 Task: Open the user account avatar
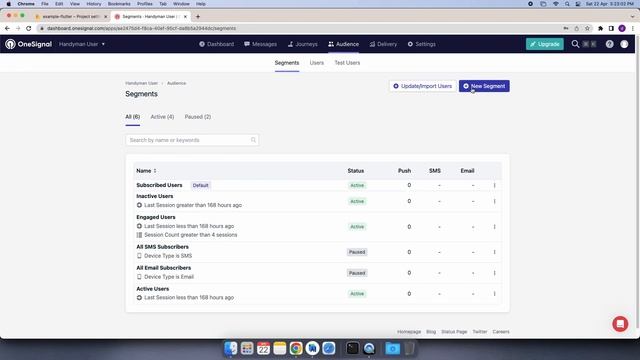point(624,44)
